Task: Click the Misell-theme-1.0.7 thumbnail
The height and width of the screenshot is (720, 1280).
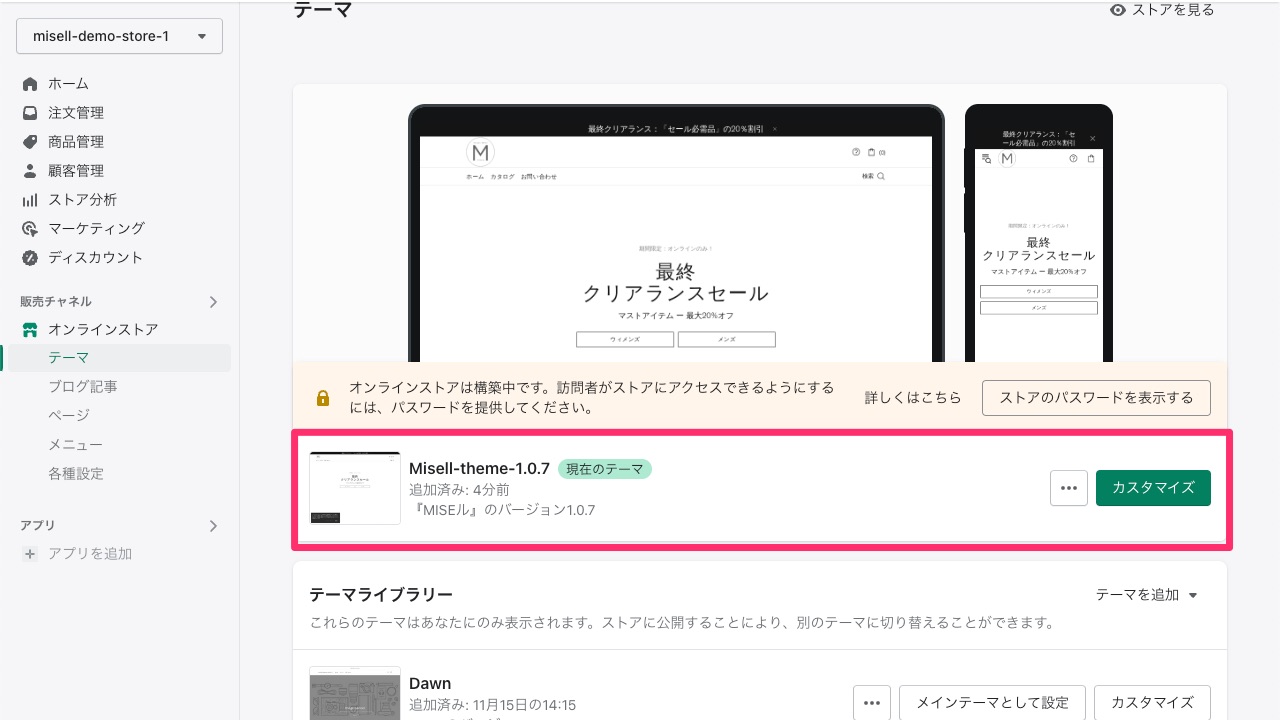Action: click(355, 488)
